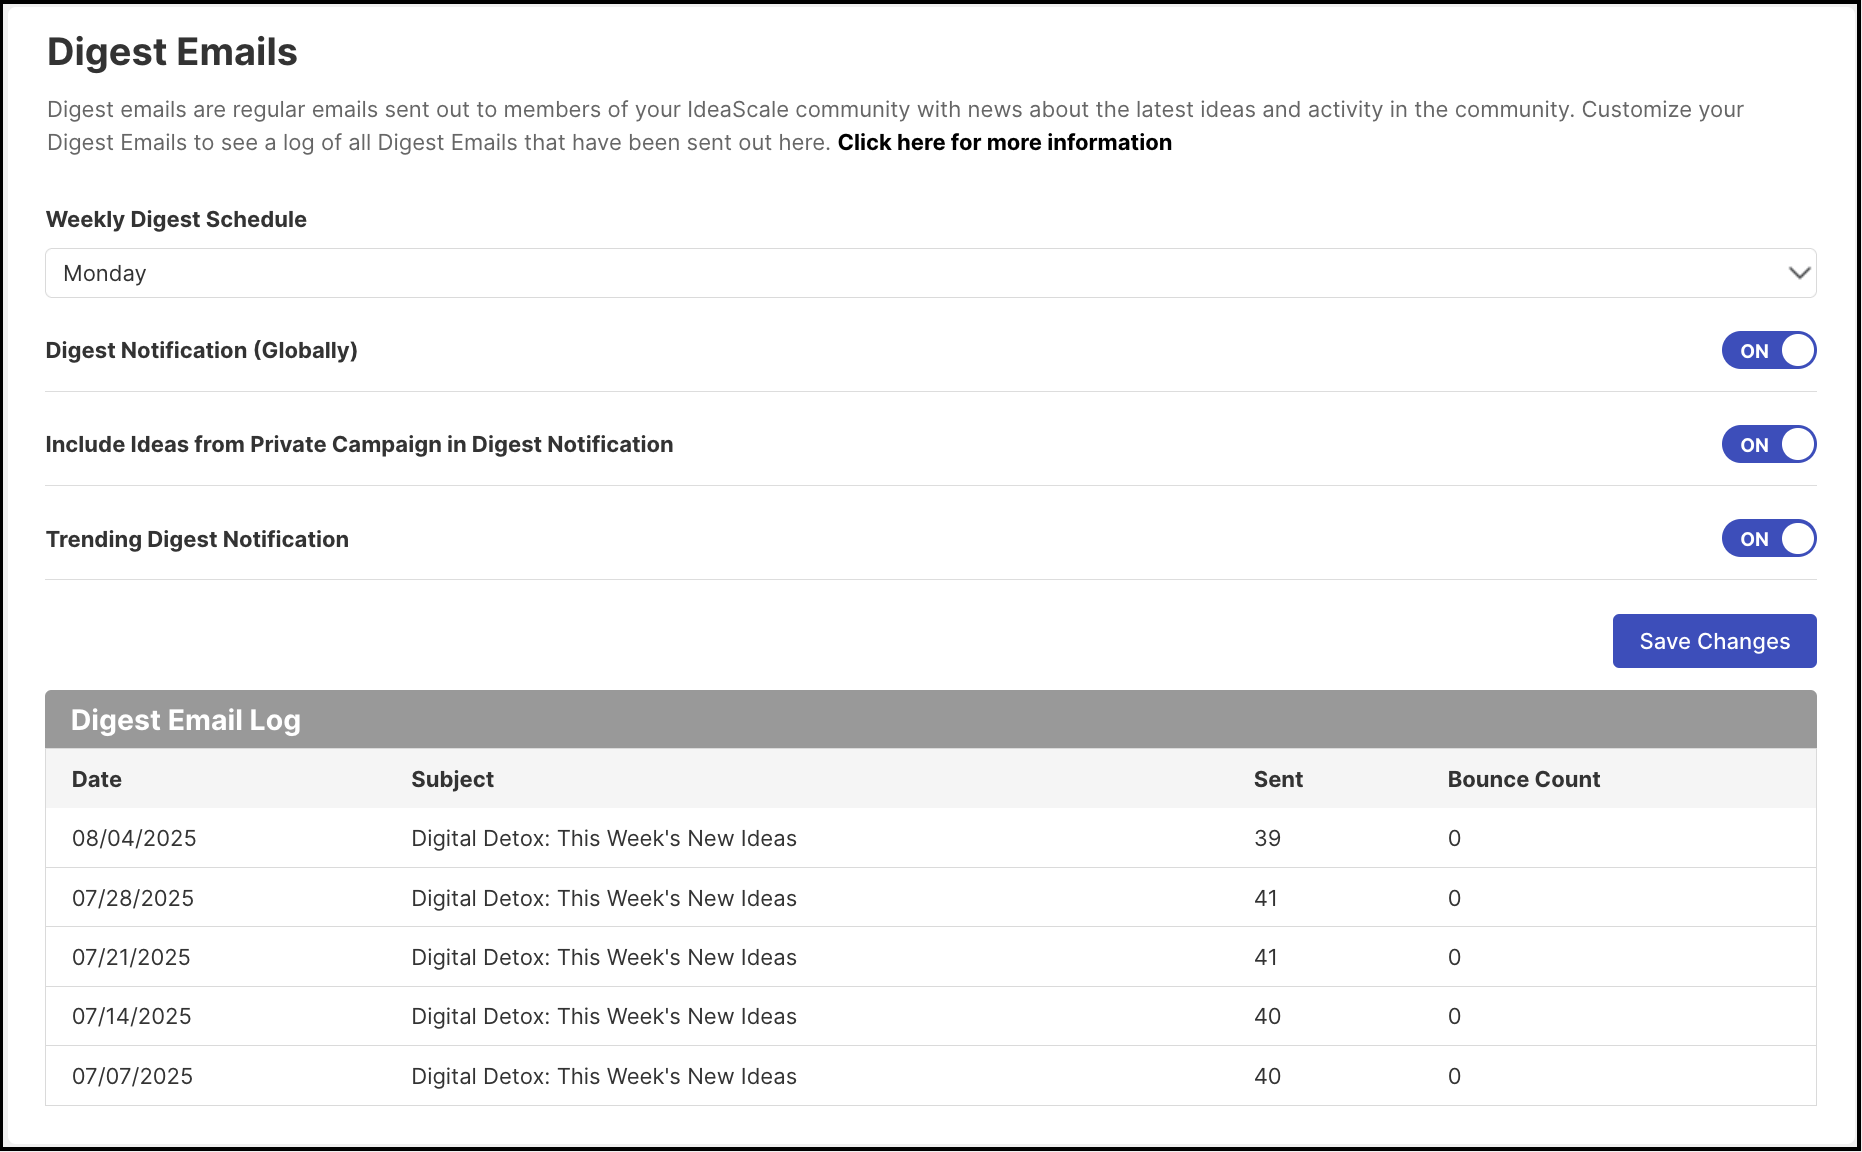1862x1152 pixels.
Task: Select the Subject column header
Action: (x=452, y=780)
